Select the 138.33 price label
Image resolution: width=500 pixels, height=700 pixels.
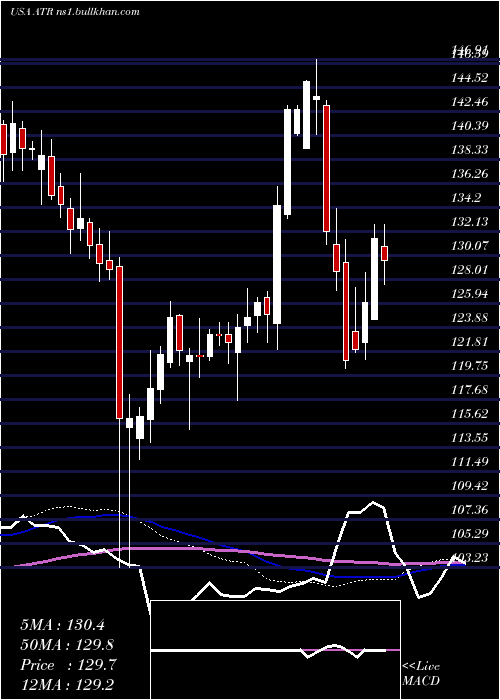pyautogui.click(x=470, y=150)
